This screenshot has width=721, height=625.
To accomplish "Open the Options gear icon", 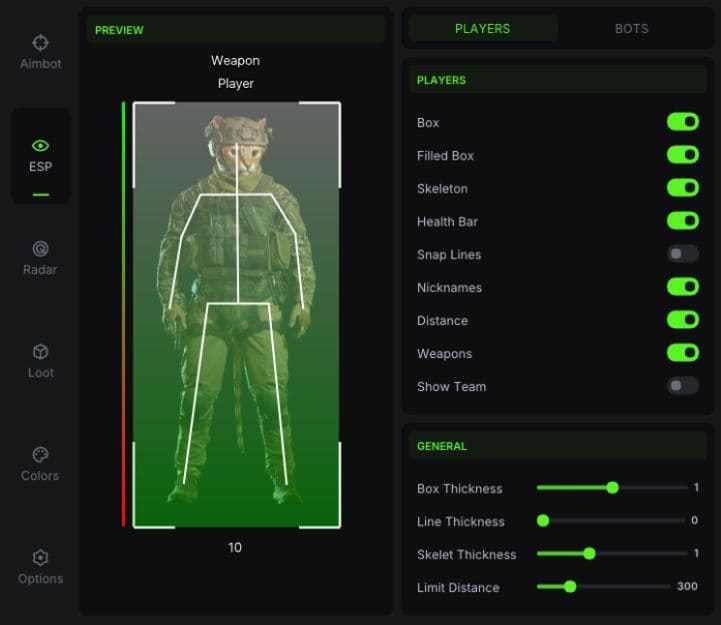I will click(x=41, y=558).
